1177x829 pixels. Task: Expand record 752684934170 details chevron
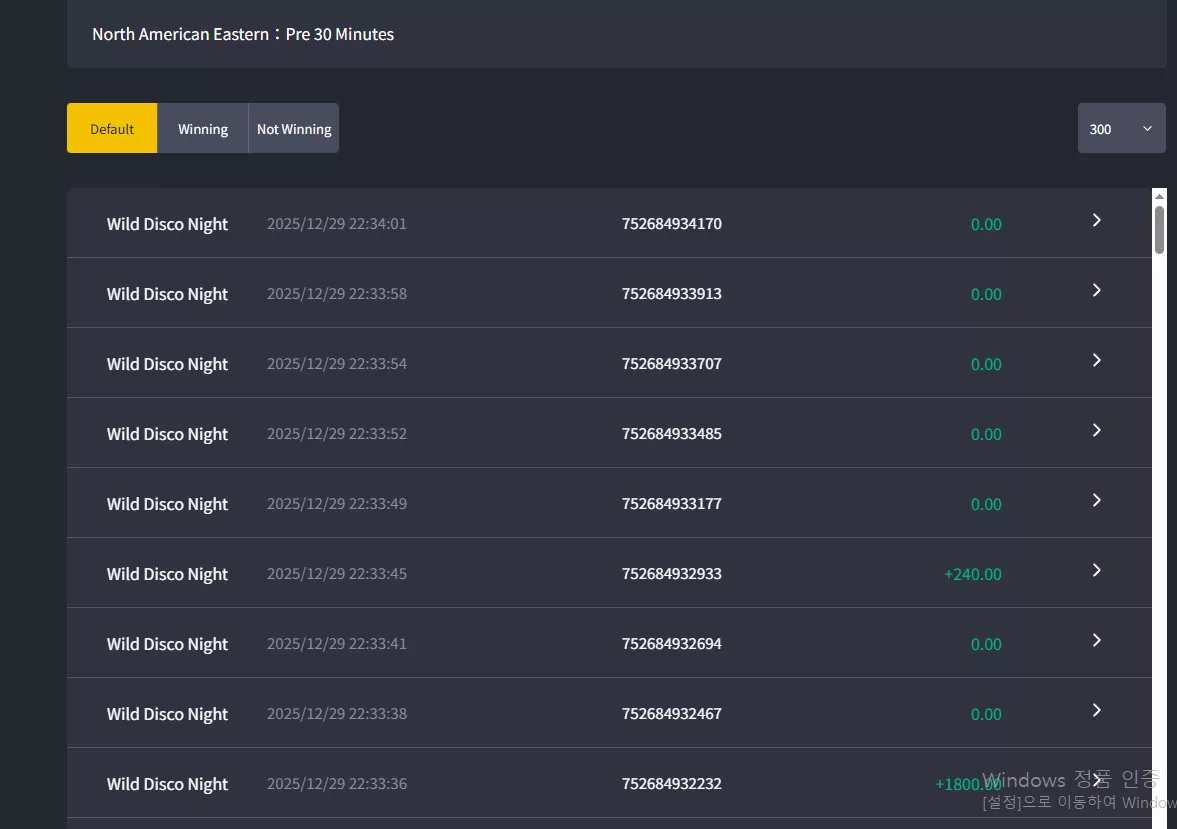[x=1097, y=220]
